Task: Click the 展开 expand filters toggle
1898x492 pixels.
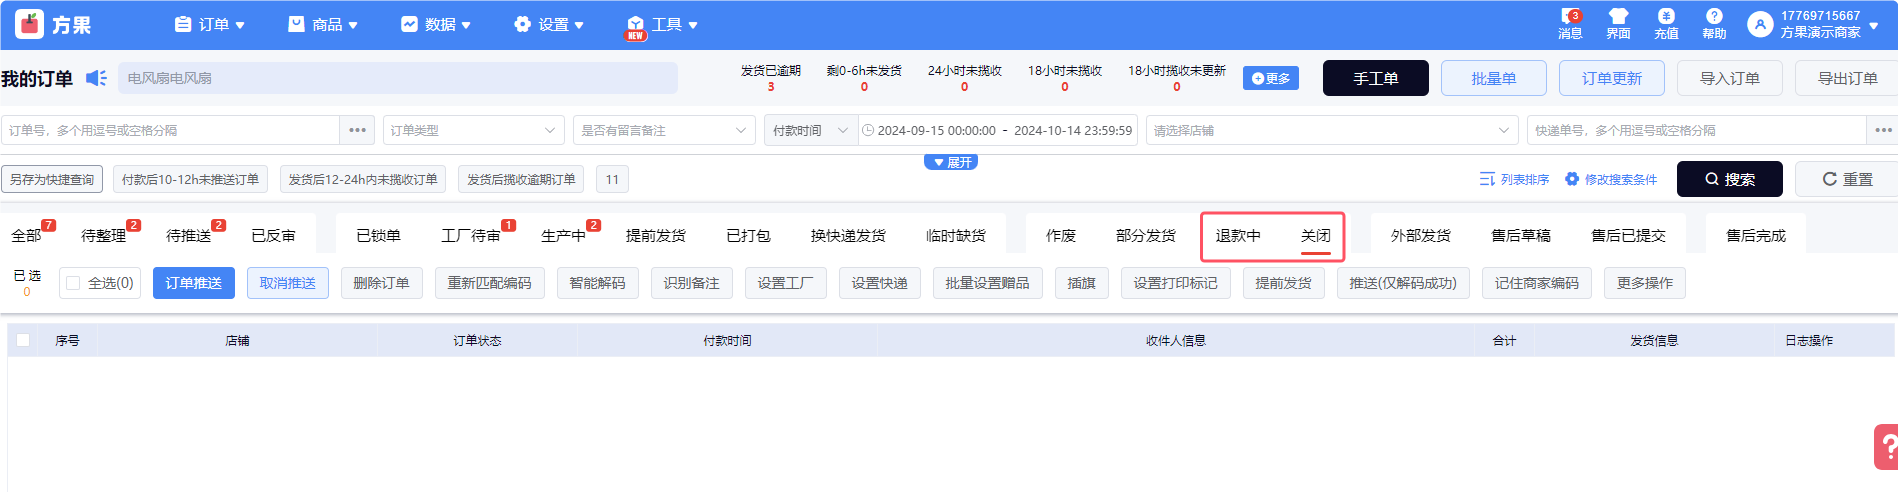Action: pyautogui.click(x=950, y=162)
